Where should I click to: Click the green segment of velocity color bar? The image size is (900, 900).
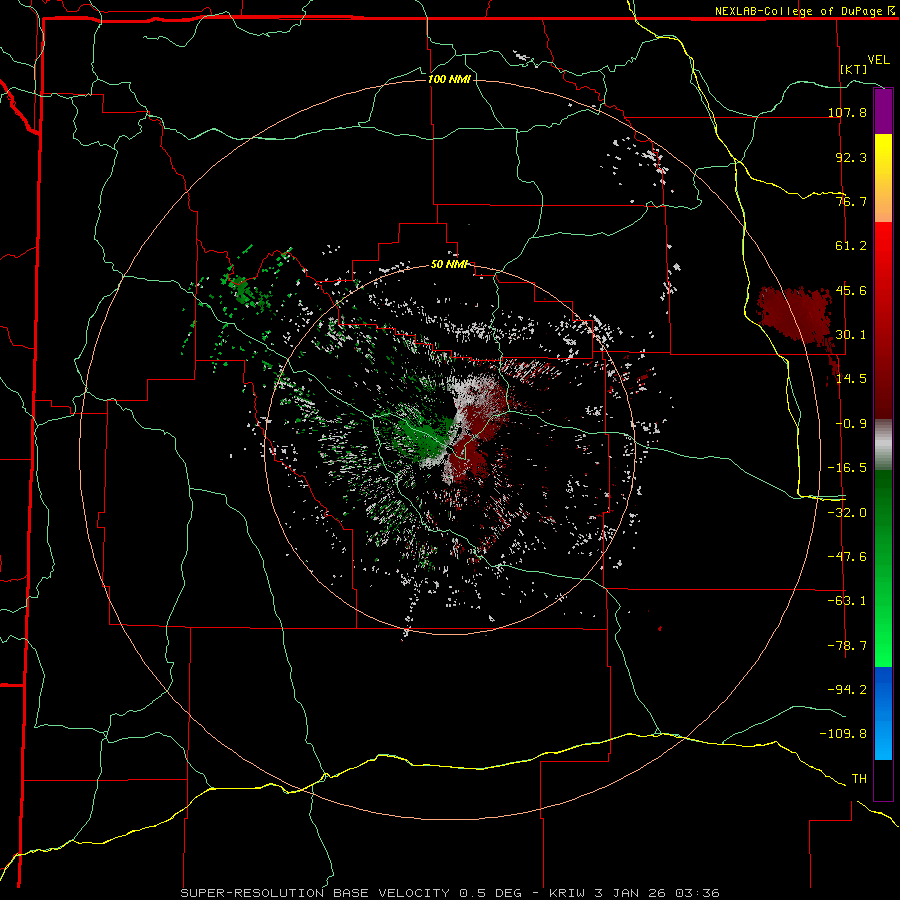pos(883,568)
